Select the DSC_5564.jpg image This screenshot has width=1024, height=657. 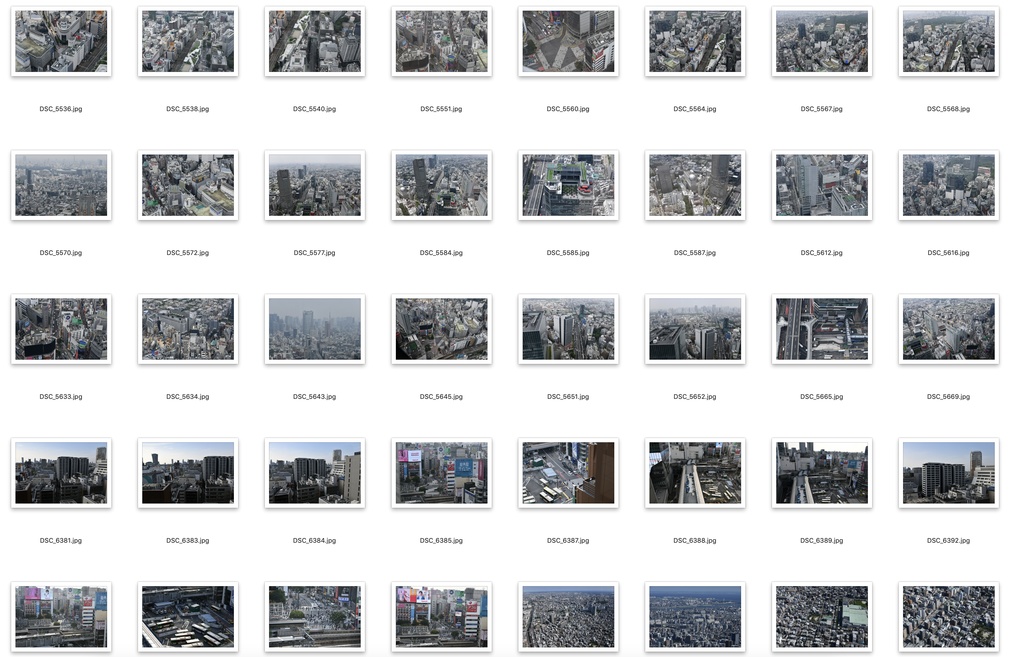point(694,41)
